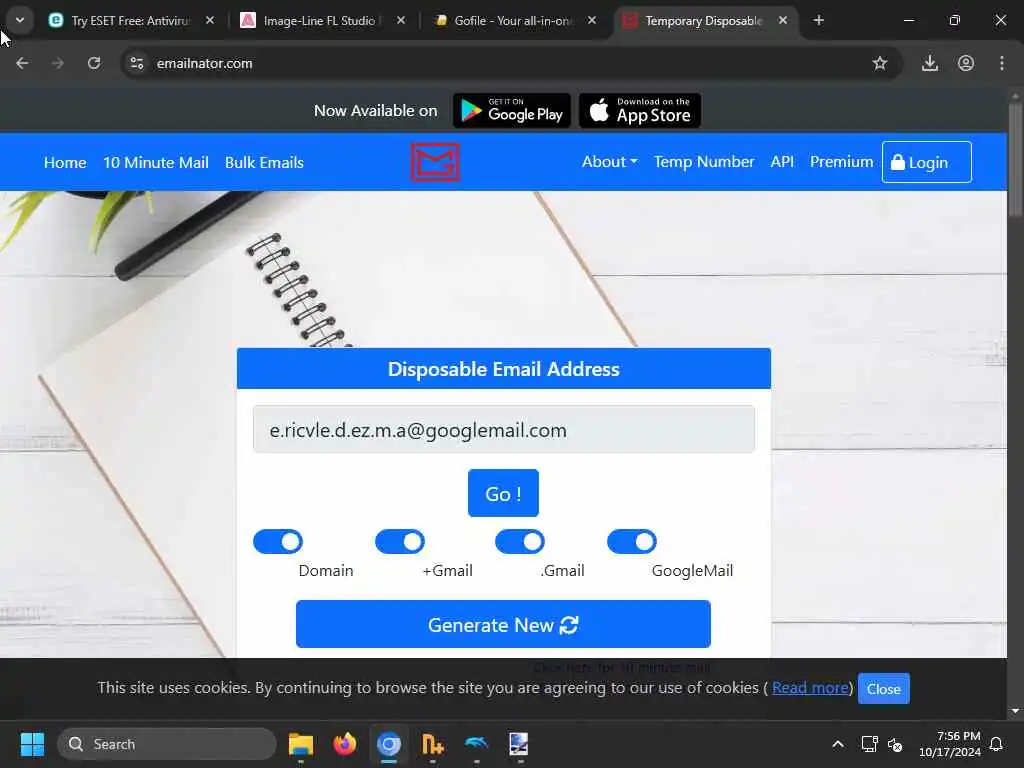Expand the About dropdown menu
1024x768 pixels.
click(x=609, y=162)
